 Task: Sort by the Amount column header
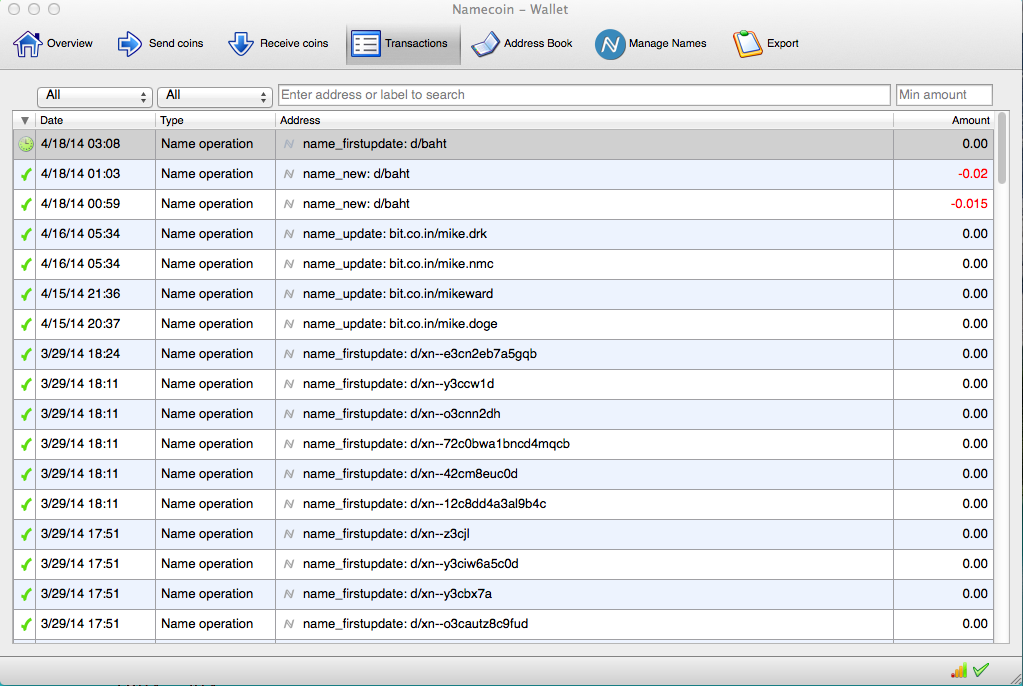pyautogui.click(x=943, y=121)
